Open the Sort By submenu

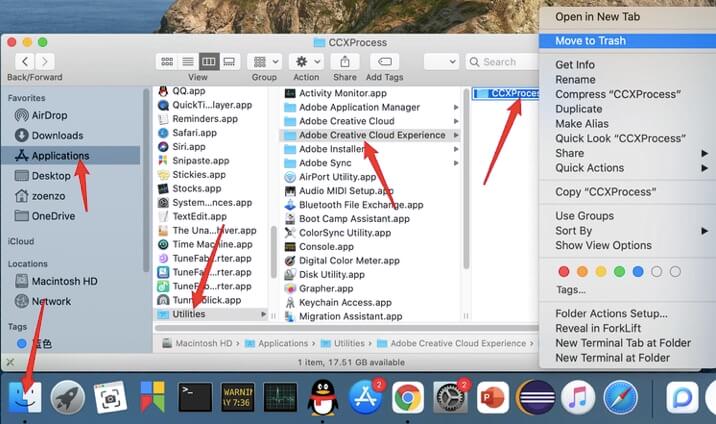tap(627, 230)
